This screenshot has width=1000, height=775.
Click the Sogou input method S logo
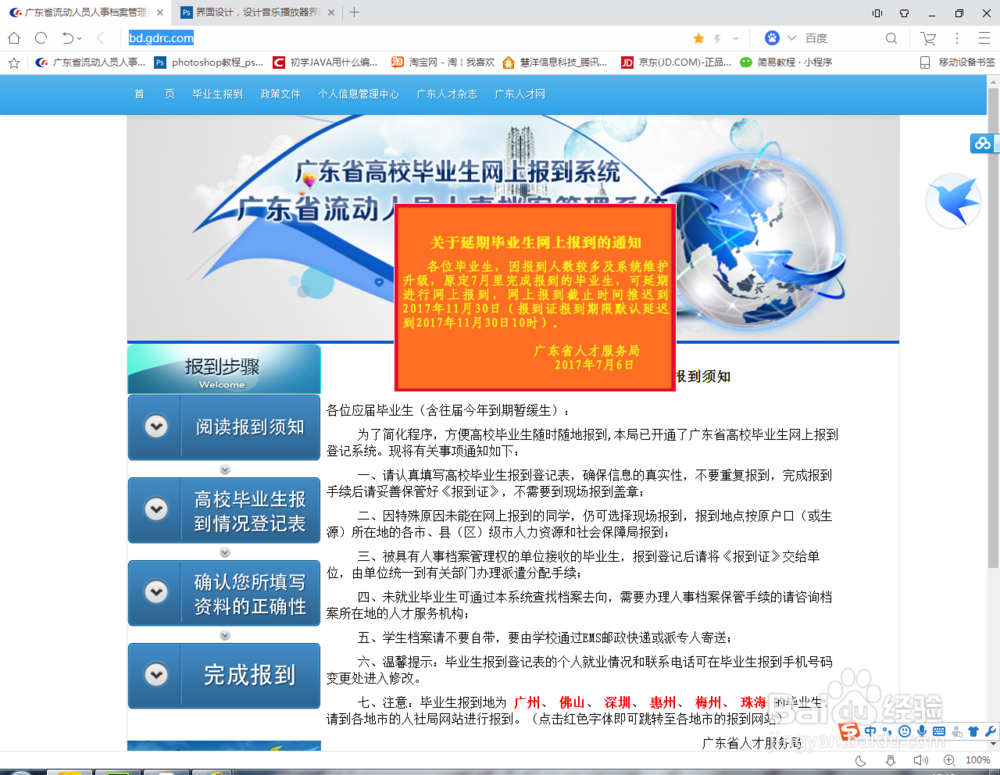(x=849, y=731)
